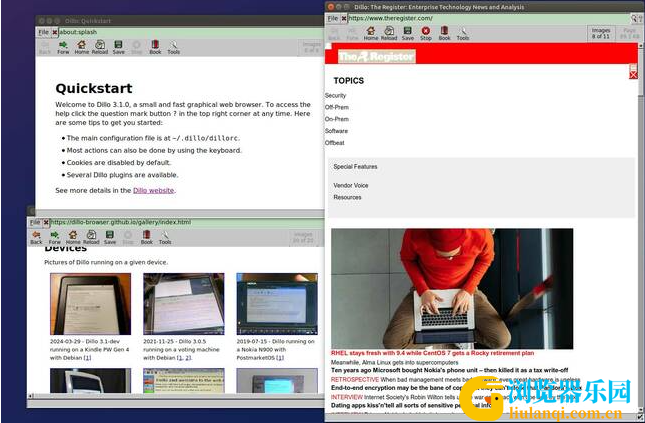Click Home icon in The Register window

[371, 31]
